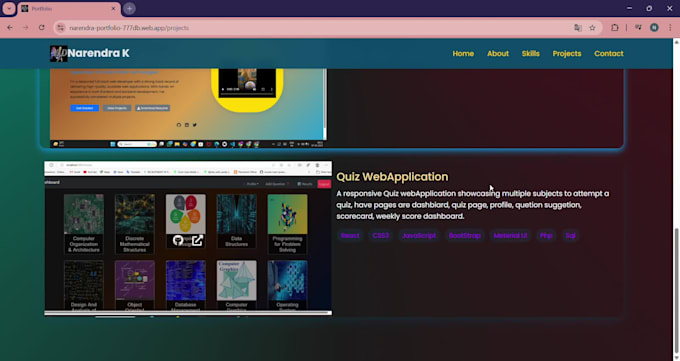Open the Chrome three-dot menu

670,28
